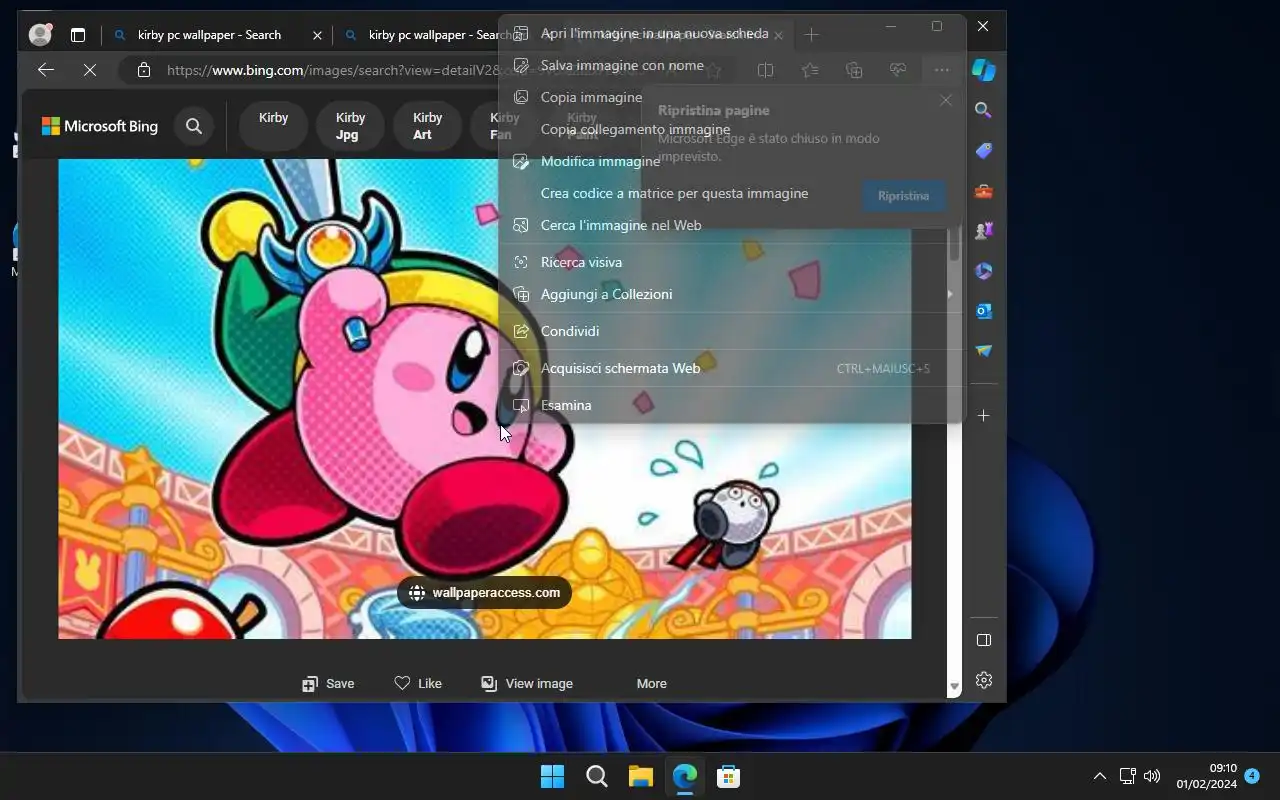Open the tab actions menu icon
This screenshot has height=800, width=1280.
78,35
